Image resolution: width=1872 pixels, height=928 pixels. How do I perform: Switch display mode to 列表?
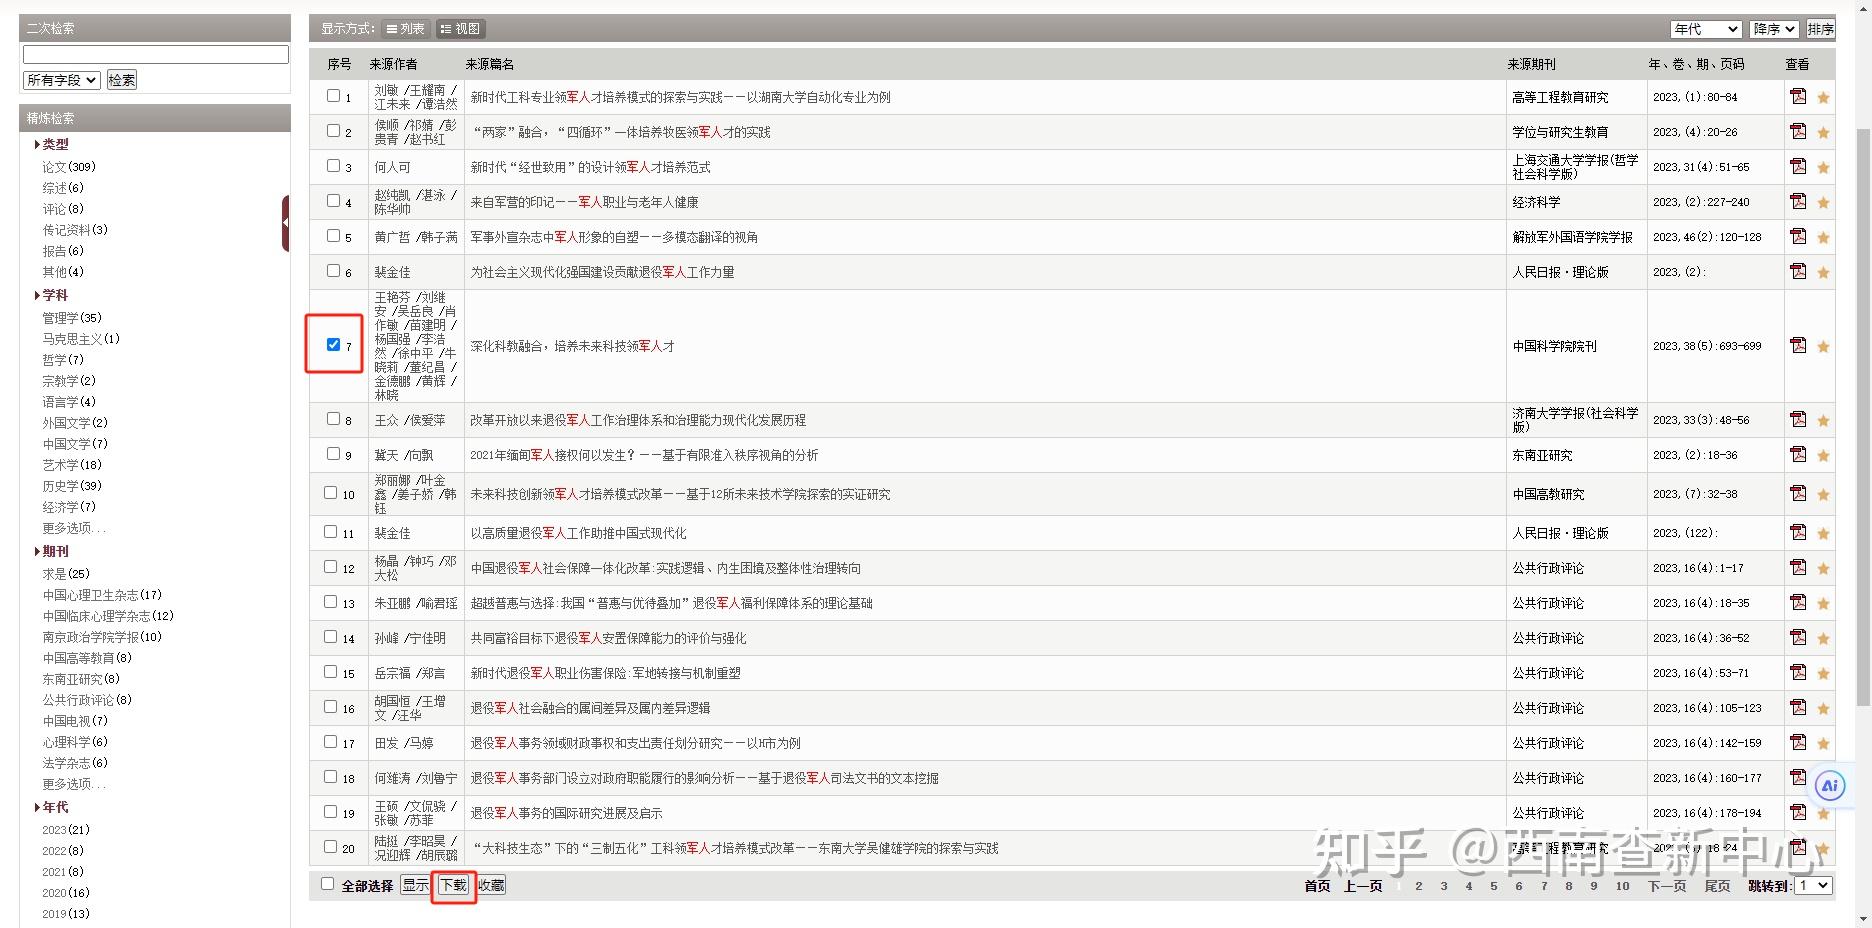tap(404, 28)
